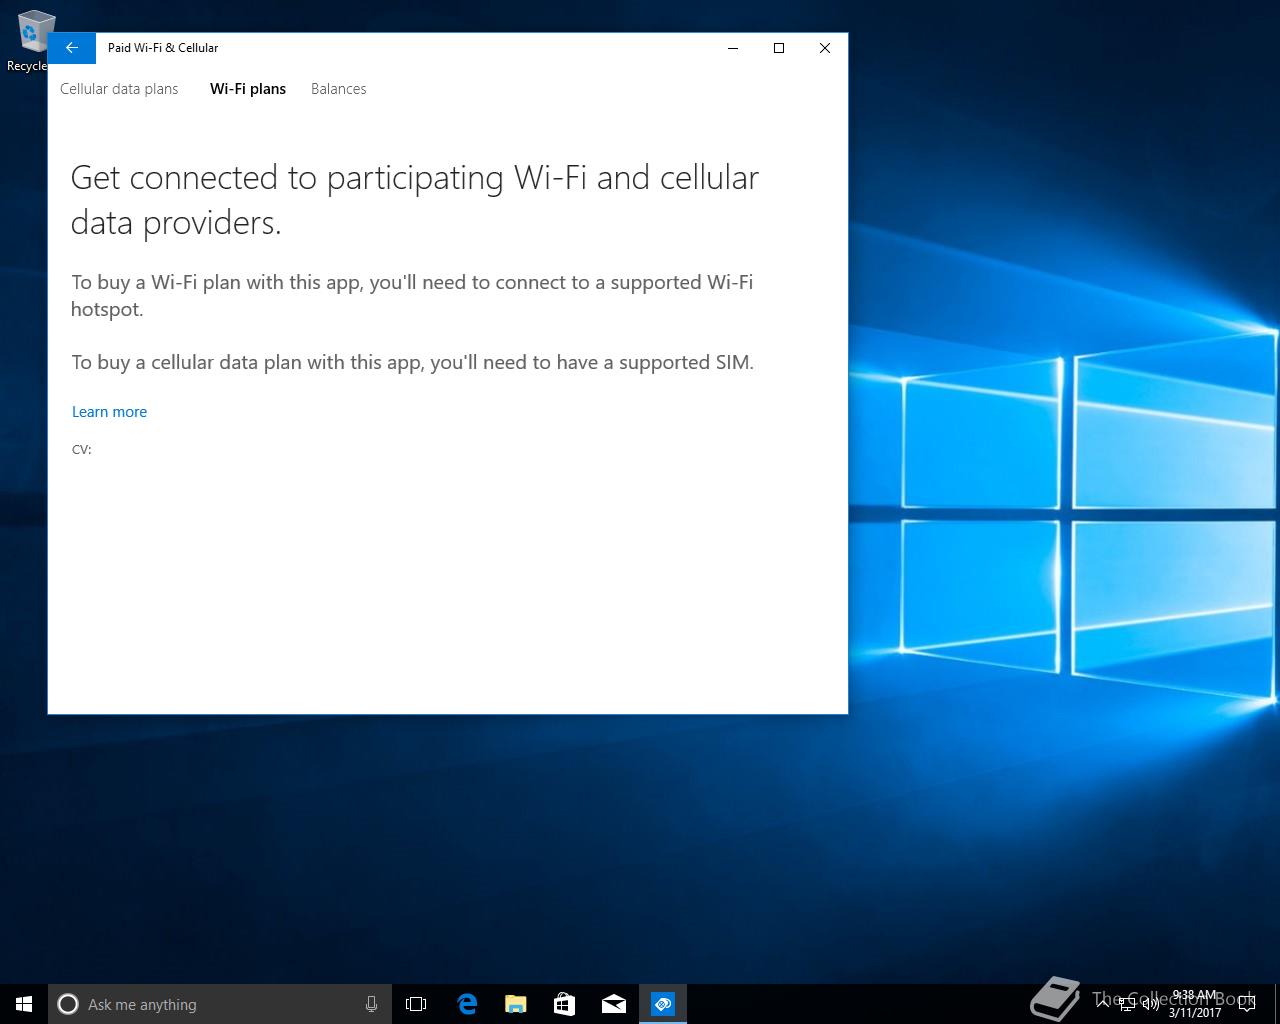Open the Mail app on taskbar

tap(614, 1004)
